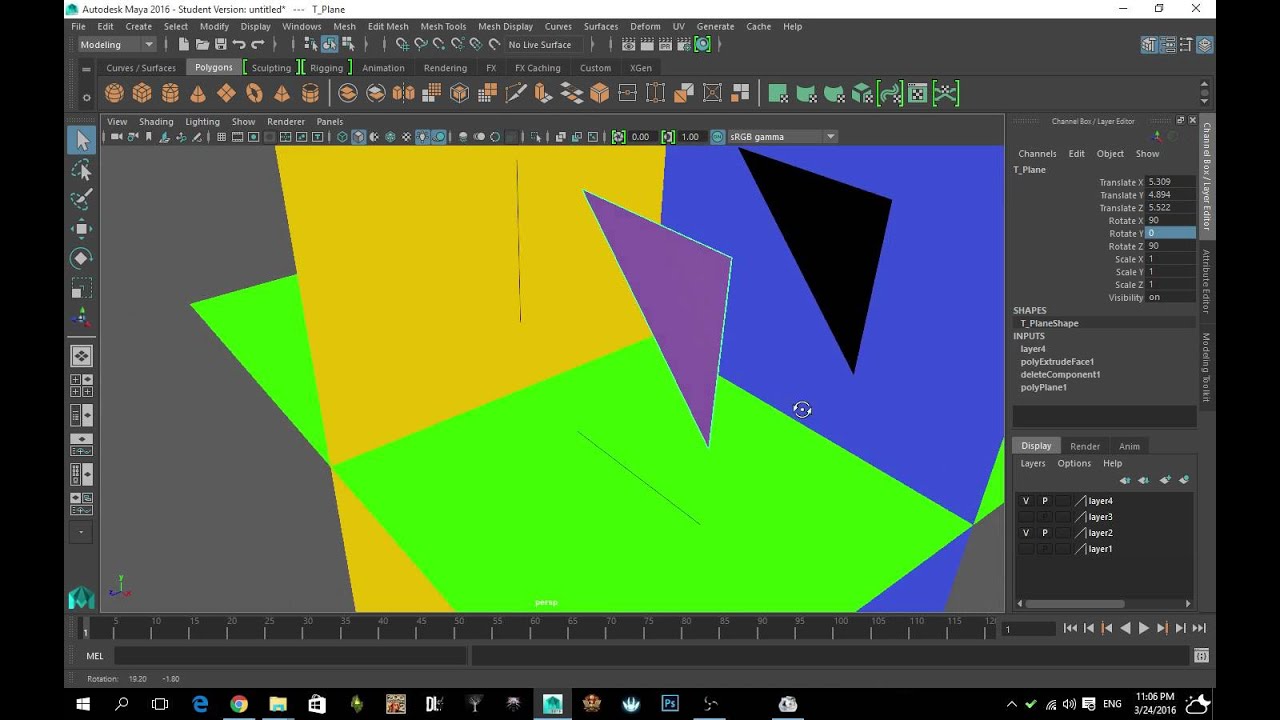Click frame 50 on the time slider
The image size is (1280, 720).
(x=458, y=628)
